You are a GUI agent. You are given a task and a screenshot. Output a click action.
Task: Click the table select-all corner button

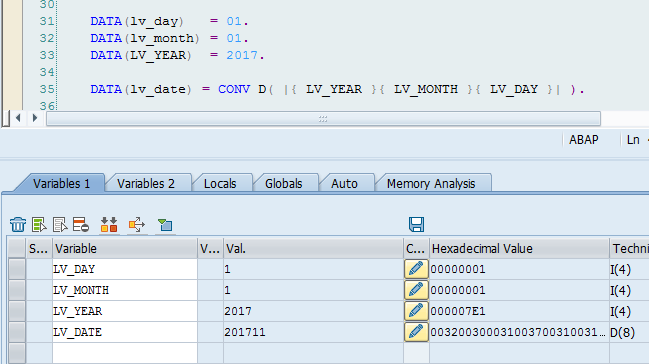tap(17, 248)
